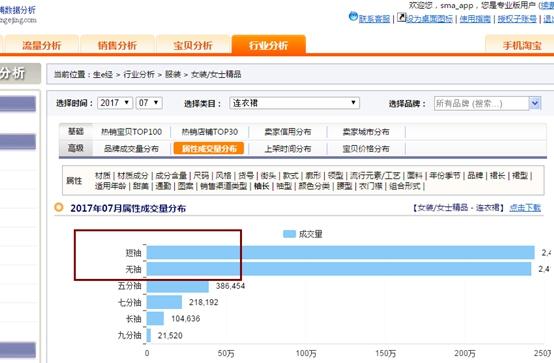554x363 pixels.
Task: Select the 属性成交量分布 sub-tab
Action: click(209, 148)
